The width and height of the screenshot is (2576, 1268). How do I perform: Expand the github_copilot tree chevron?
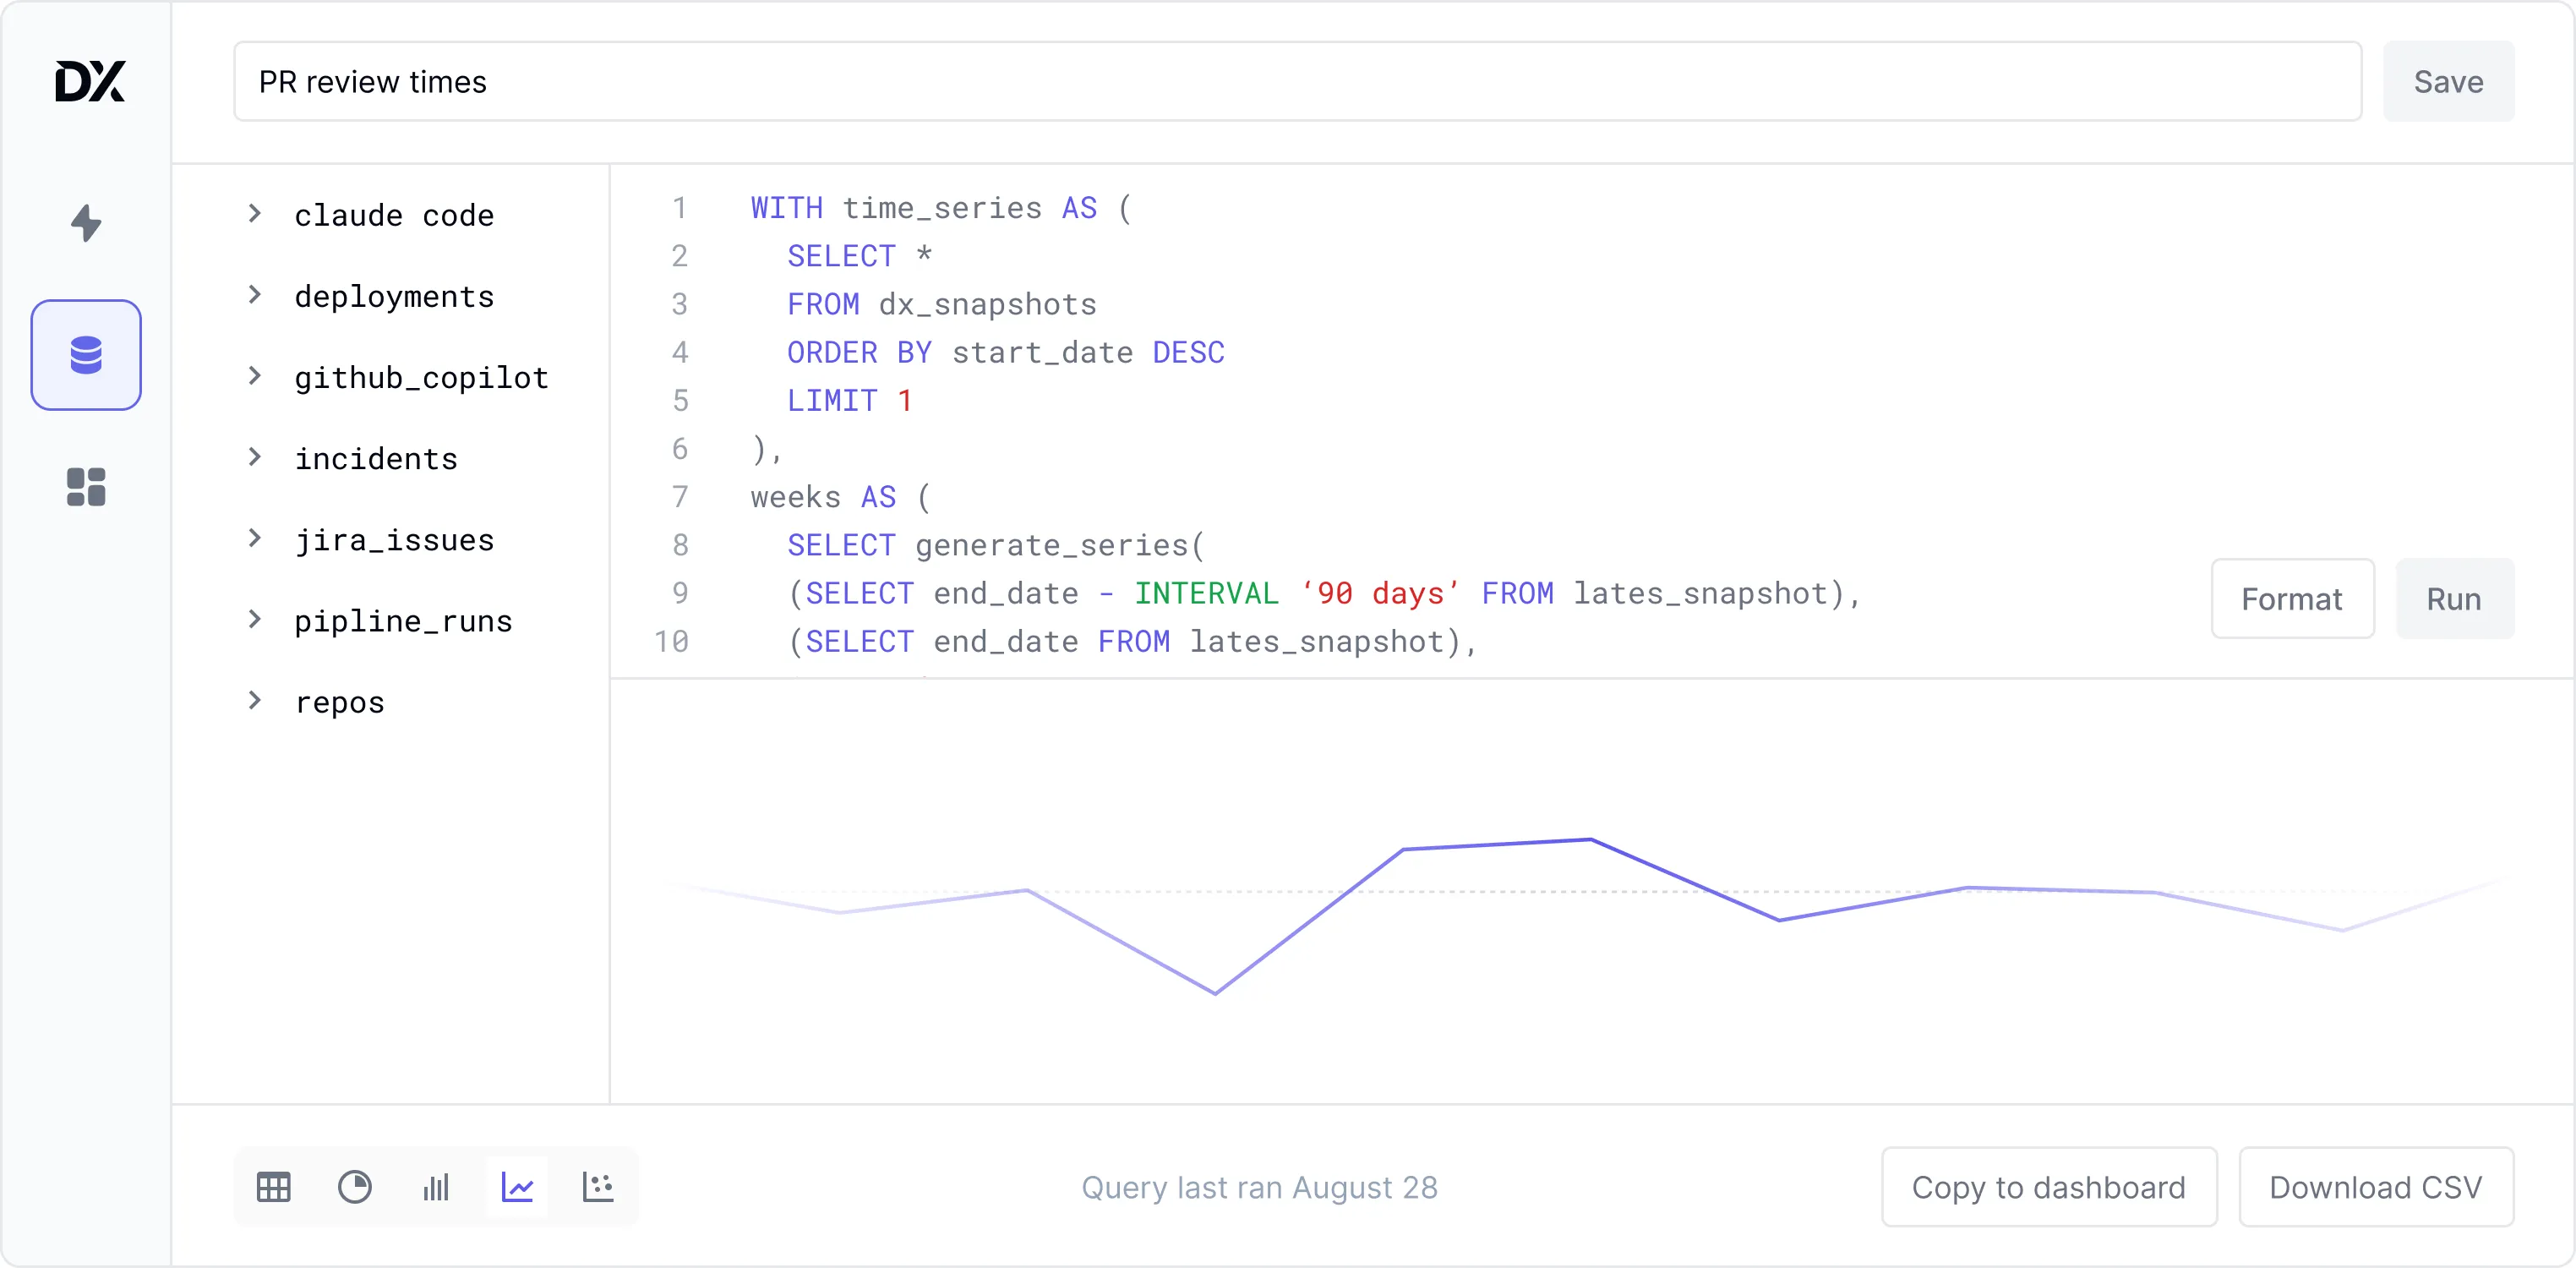click(x=255, y=376)
